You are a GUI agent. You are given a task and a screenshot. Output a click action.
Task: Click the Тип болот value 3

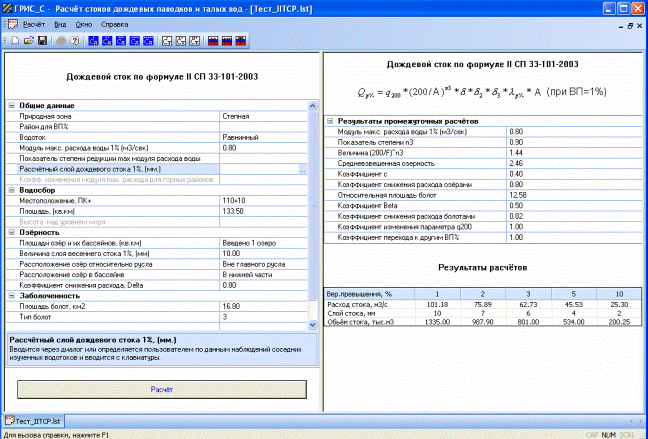coord(264,317)
